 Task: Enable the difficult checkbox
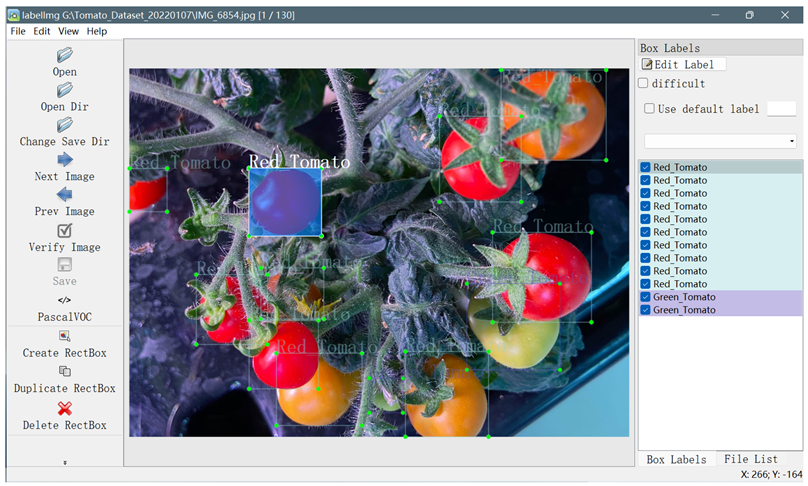click(645, 84)
